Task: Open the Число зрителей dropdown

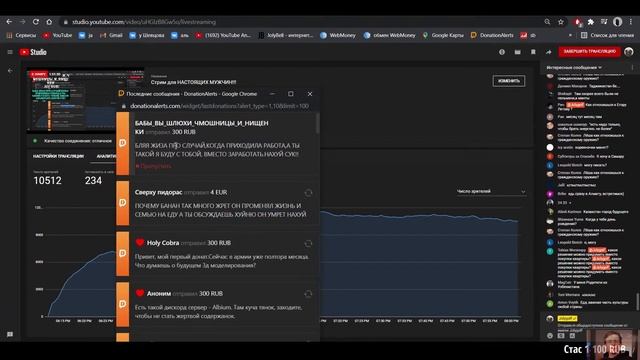Action: (x=491, y=191)
